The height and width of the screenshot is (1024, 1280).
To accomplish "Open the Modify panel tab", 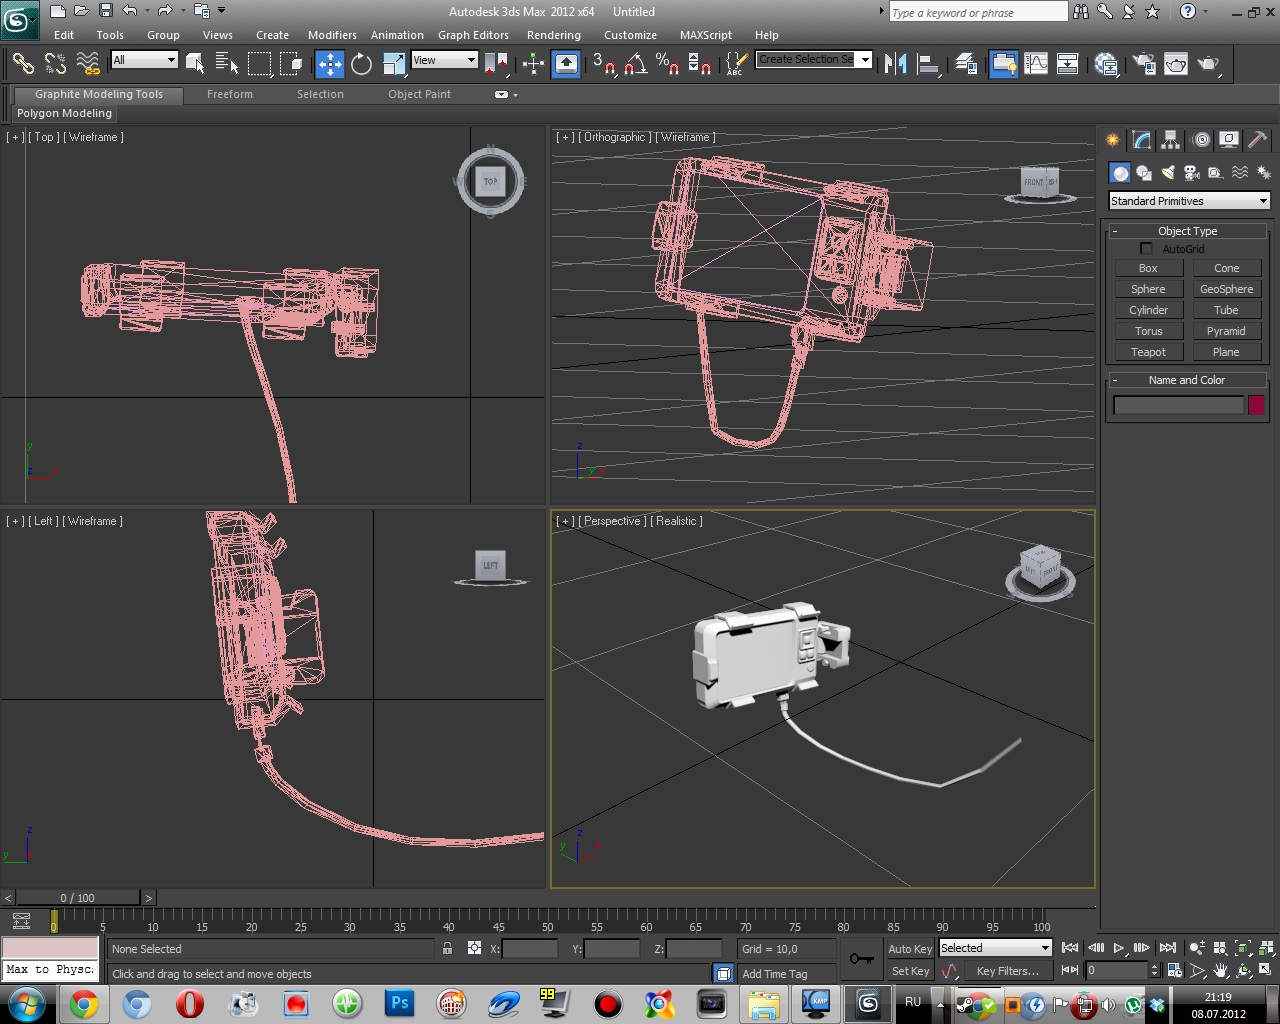I will (1141, 140).
